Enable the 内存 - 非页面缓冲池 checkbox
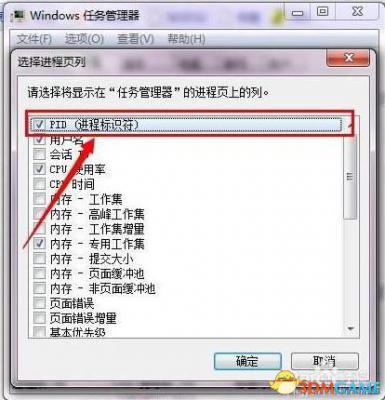Viewport: 385px width, 400px height. [39, 288]
